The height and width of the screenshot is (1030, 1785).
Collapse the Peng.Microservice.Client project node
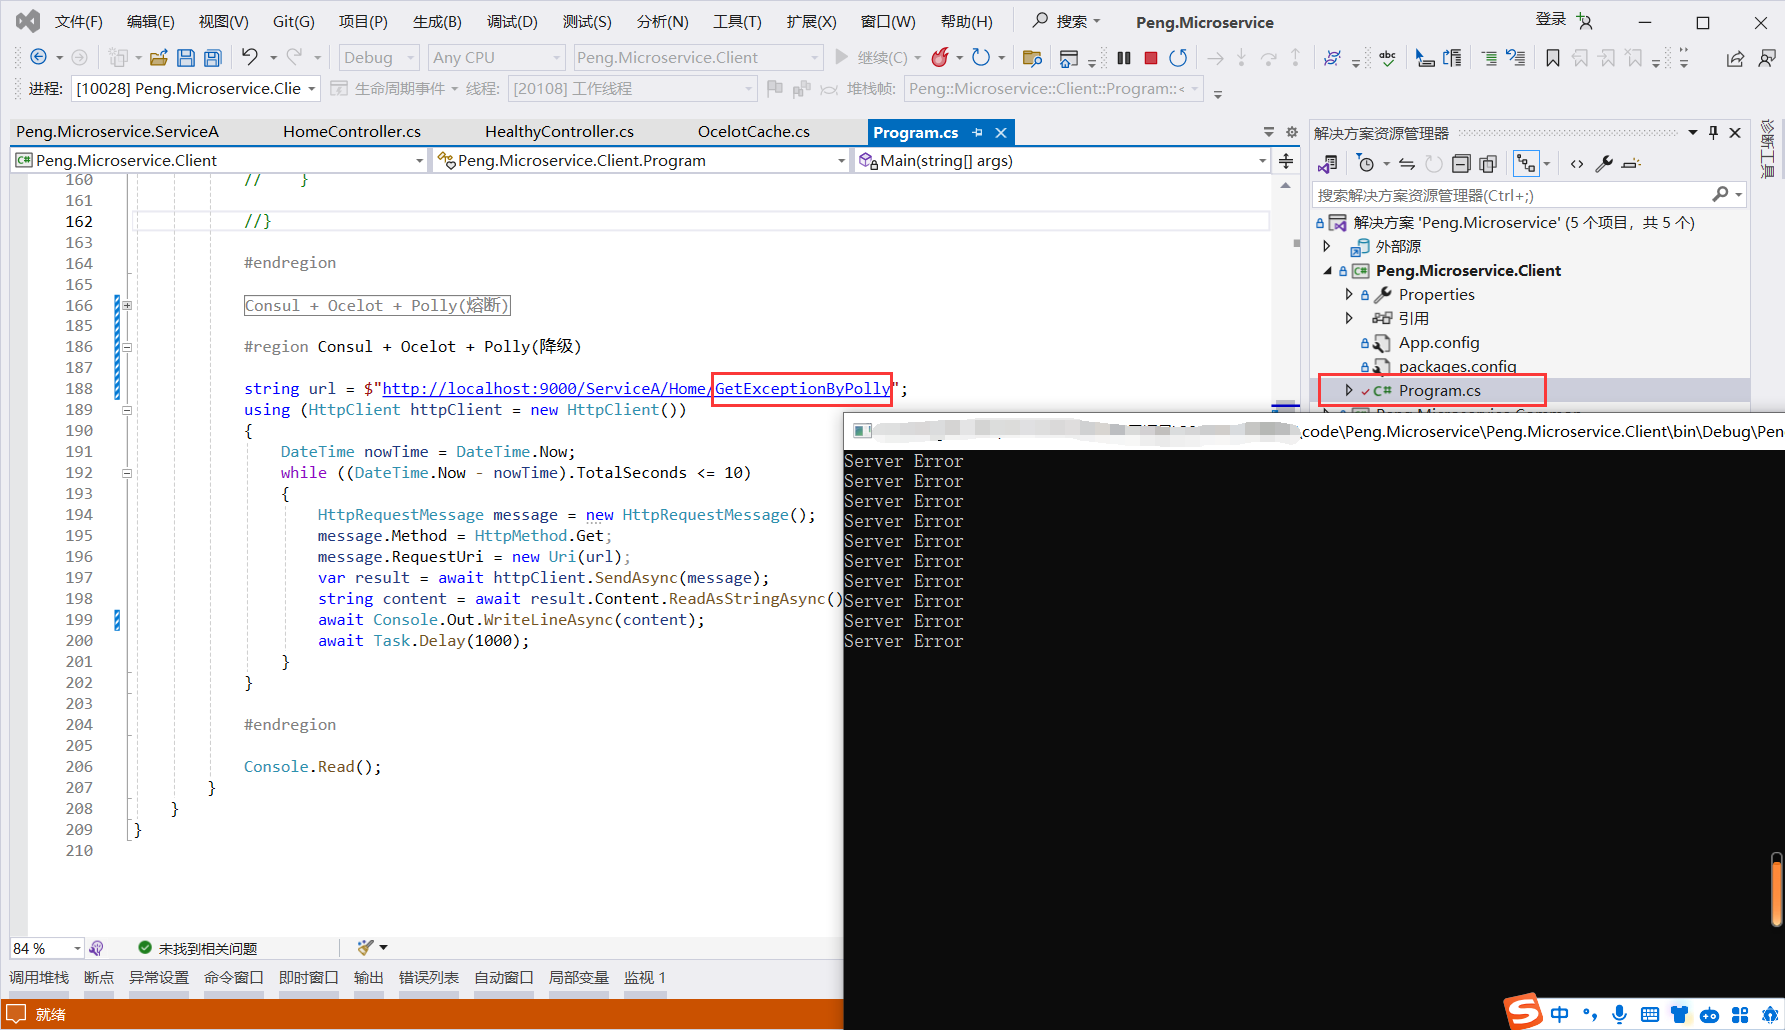pyautogui.click(x=1327, y=270)
